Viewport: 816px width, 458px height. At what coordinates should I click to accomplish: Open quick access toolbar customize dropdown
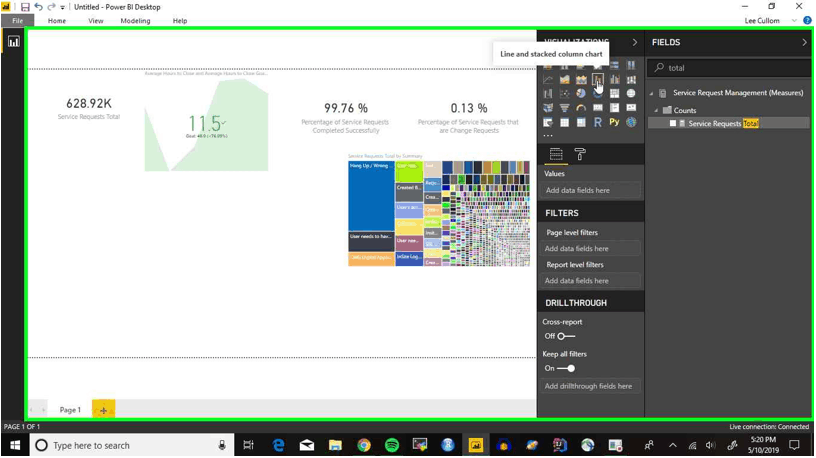tap(62, 7)
